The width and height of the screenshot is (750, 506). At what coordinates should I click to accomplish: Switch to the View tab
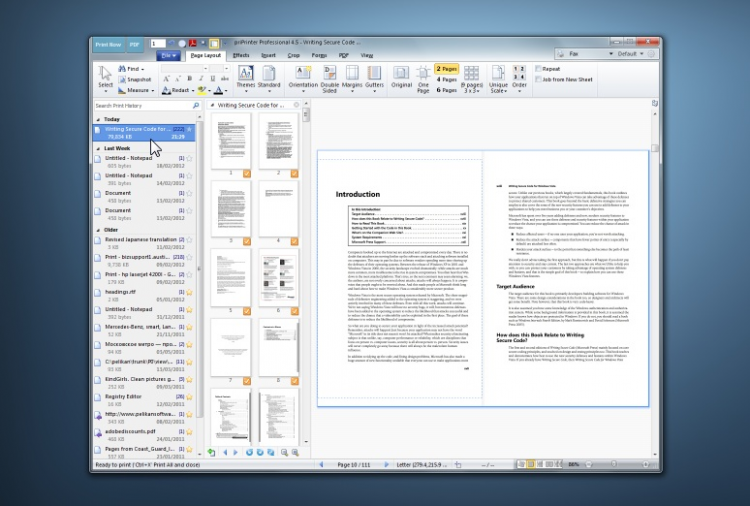click(x=367, y=55)
